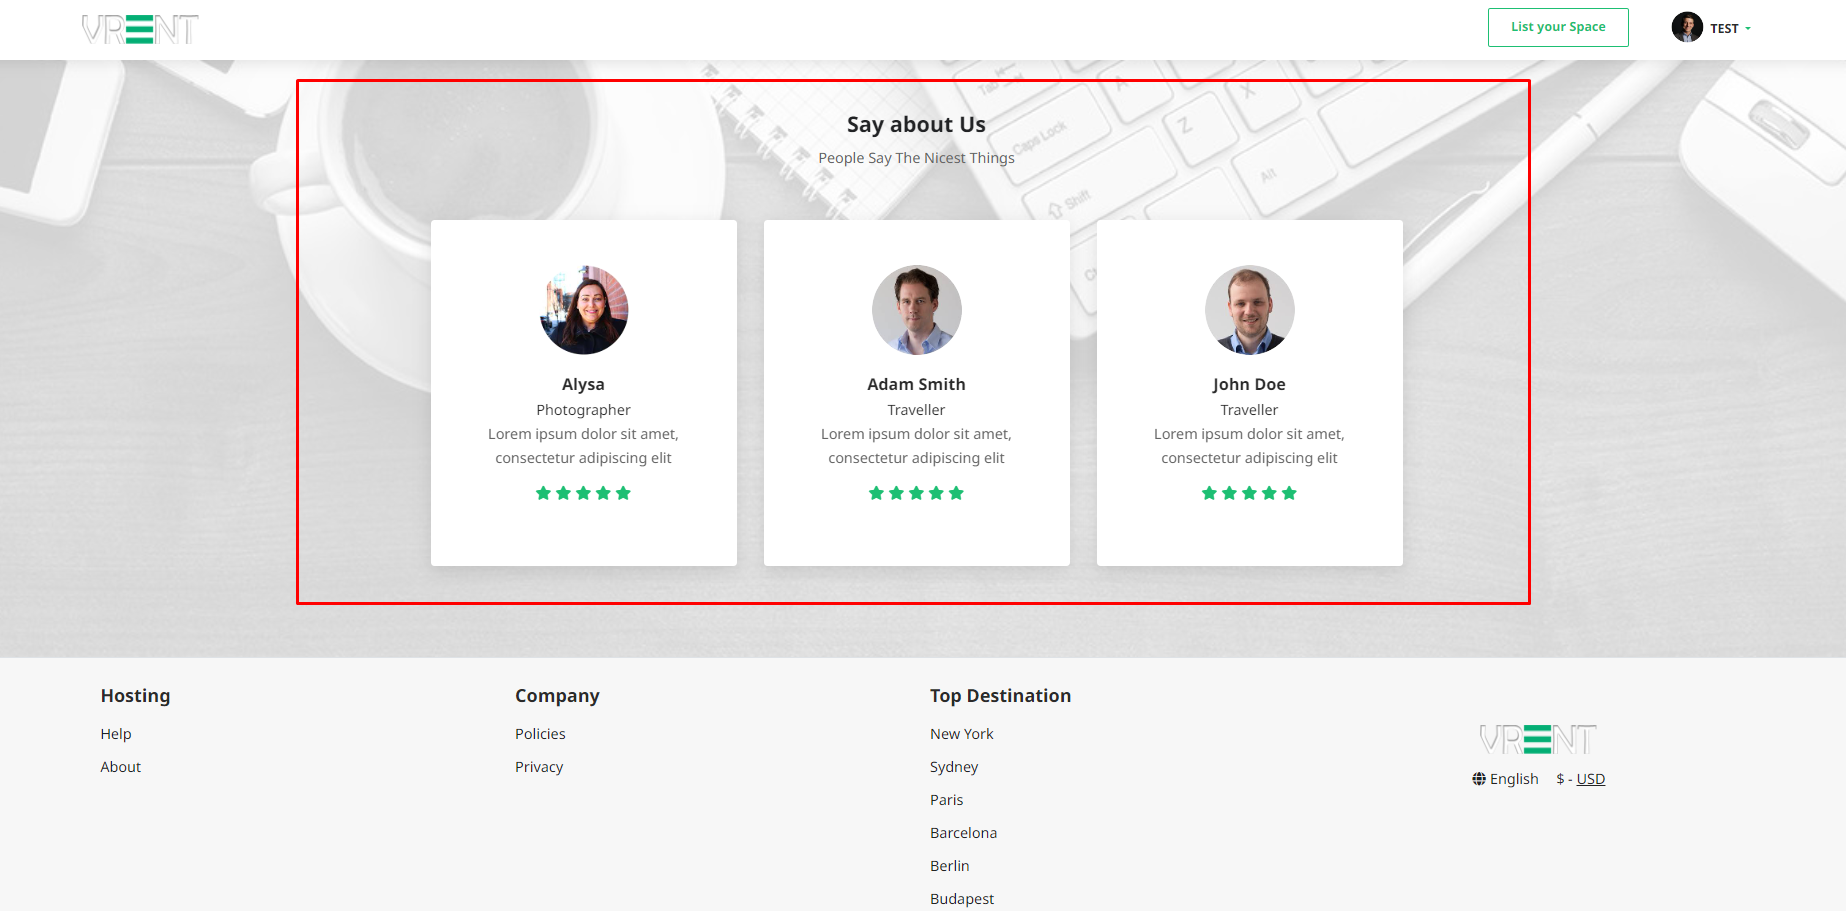1846x911 pixels.
Task: Click the globe icon beside English
Action: 1479,779
